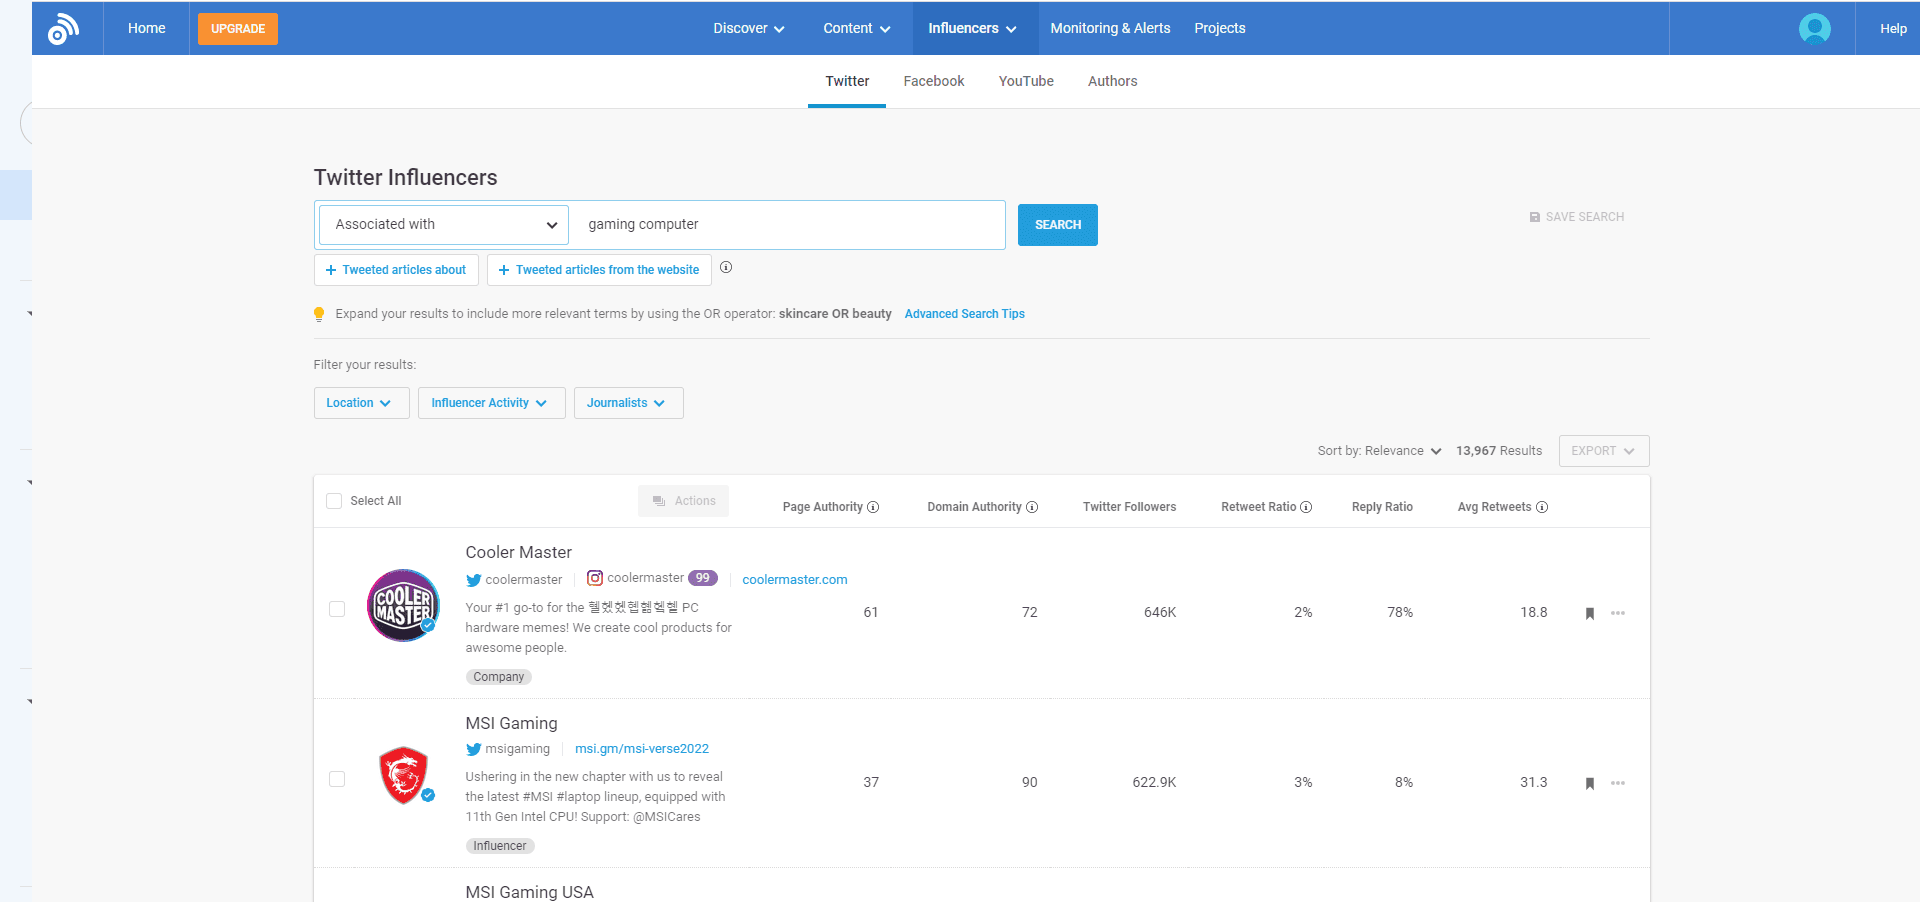Viewport: 1920px width, 902px height.
Task: Select the Cooler Master row checkbox
Action: [x=336, y=609]
